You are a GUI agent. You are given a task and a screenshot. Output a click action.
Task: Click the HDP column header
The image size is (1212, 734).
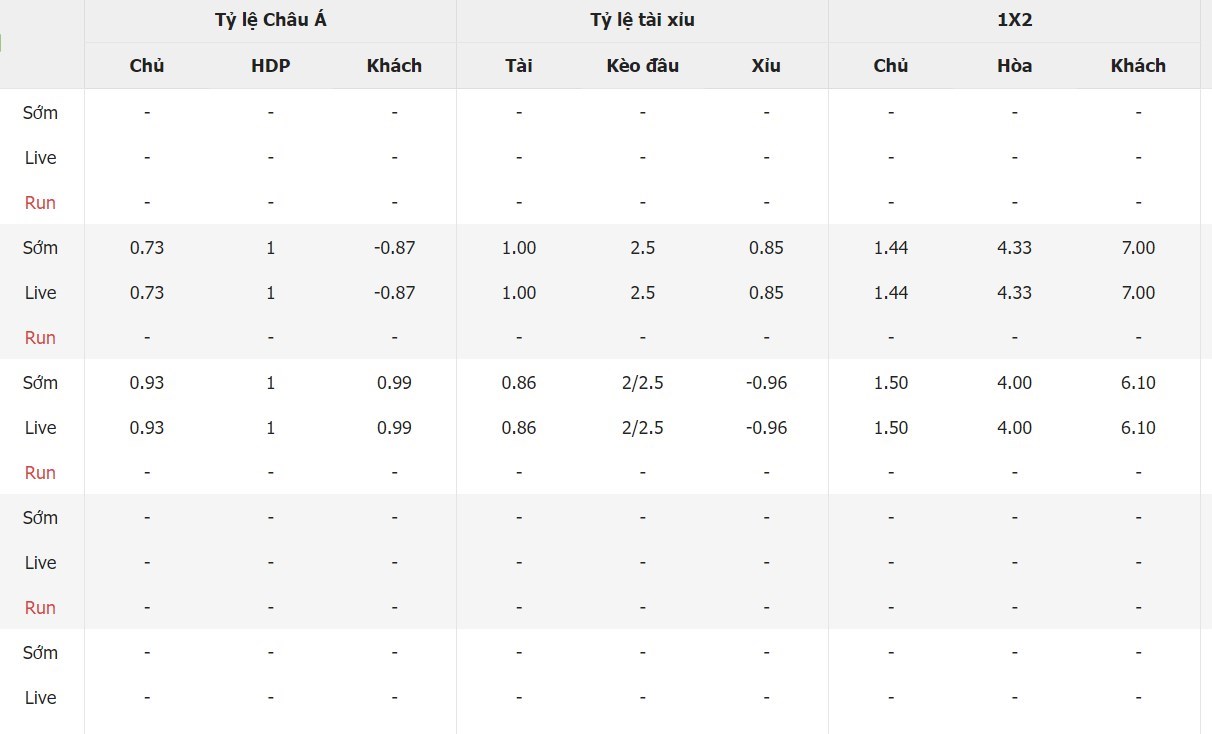[x=271, y=66]
